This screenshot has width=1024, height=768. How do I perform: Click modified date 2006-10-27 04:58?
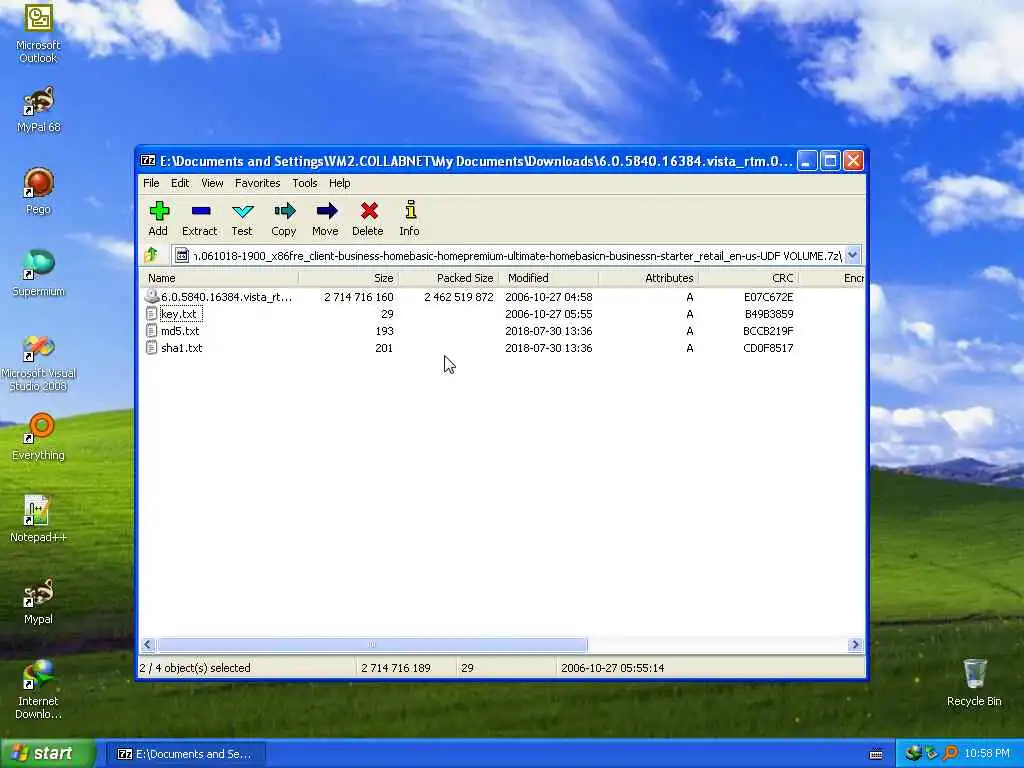coord(549,297)
